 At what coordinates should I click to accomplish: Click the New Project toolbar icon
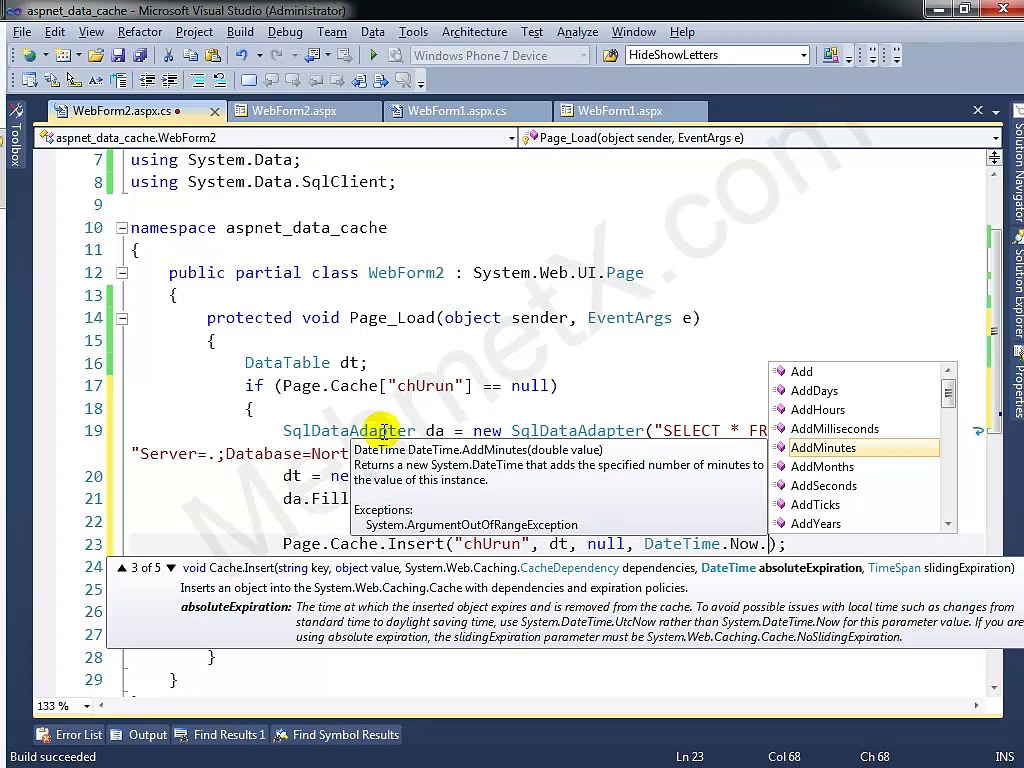point(29,56)
